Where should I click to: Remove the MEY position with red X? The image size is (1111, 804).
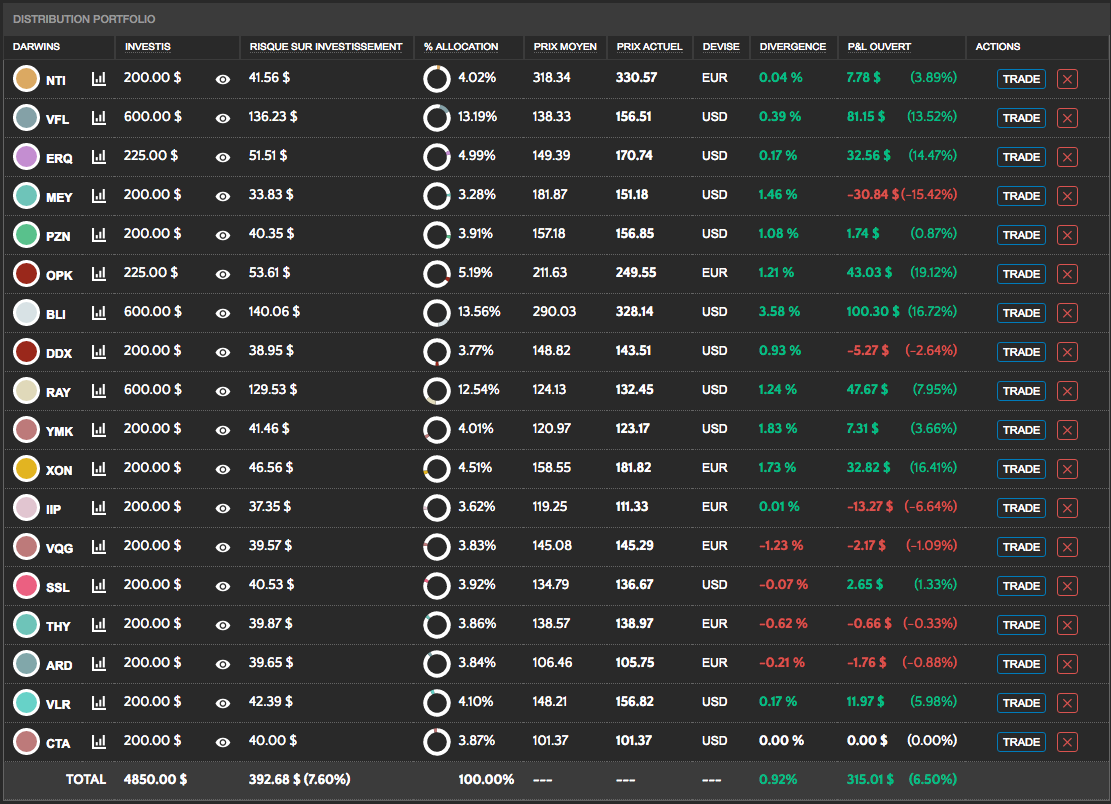point(1067,196)
